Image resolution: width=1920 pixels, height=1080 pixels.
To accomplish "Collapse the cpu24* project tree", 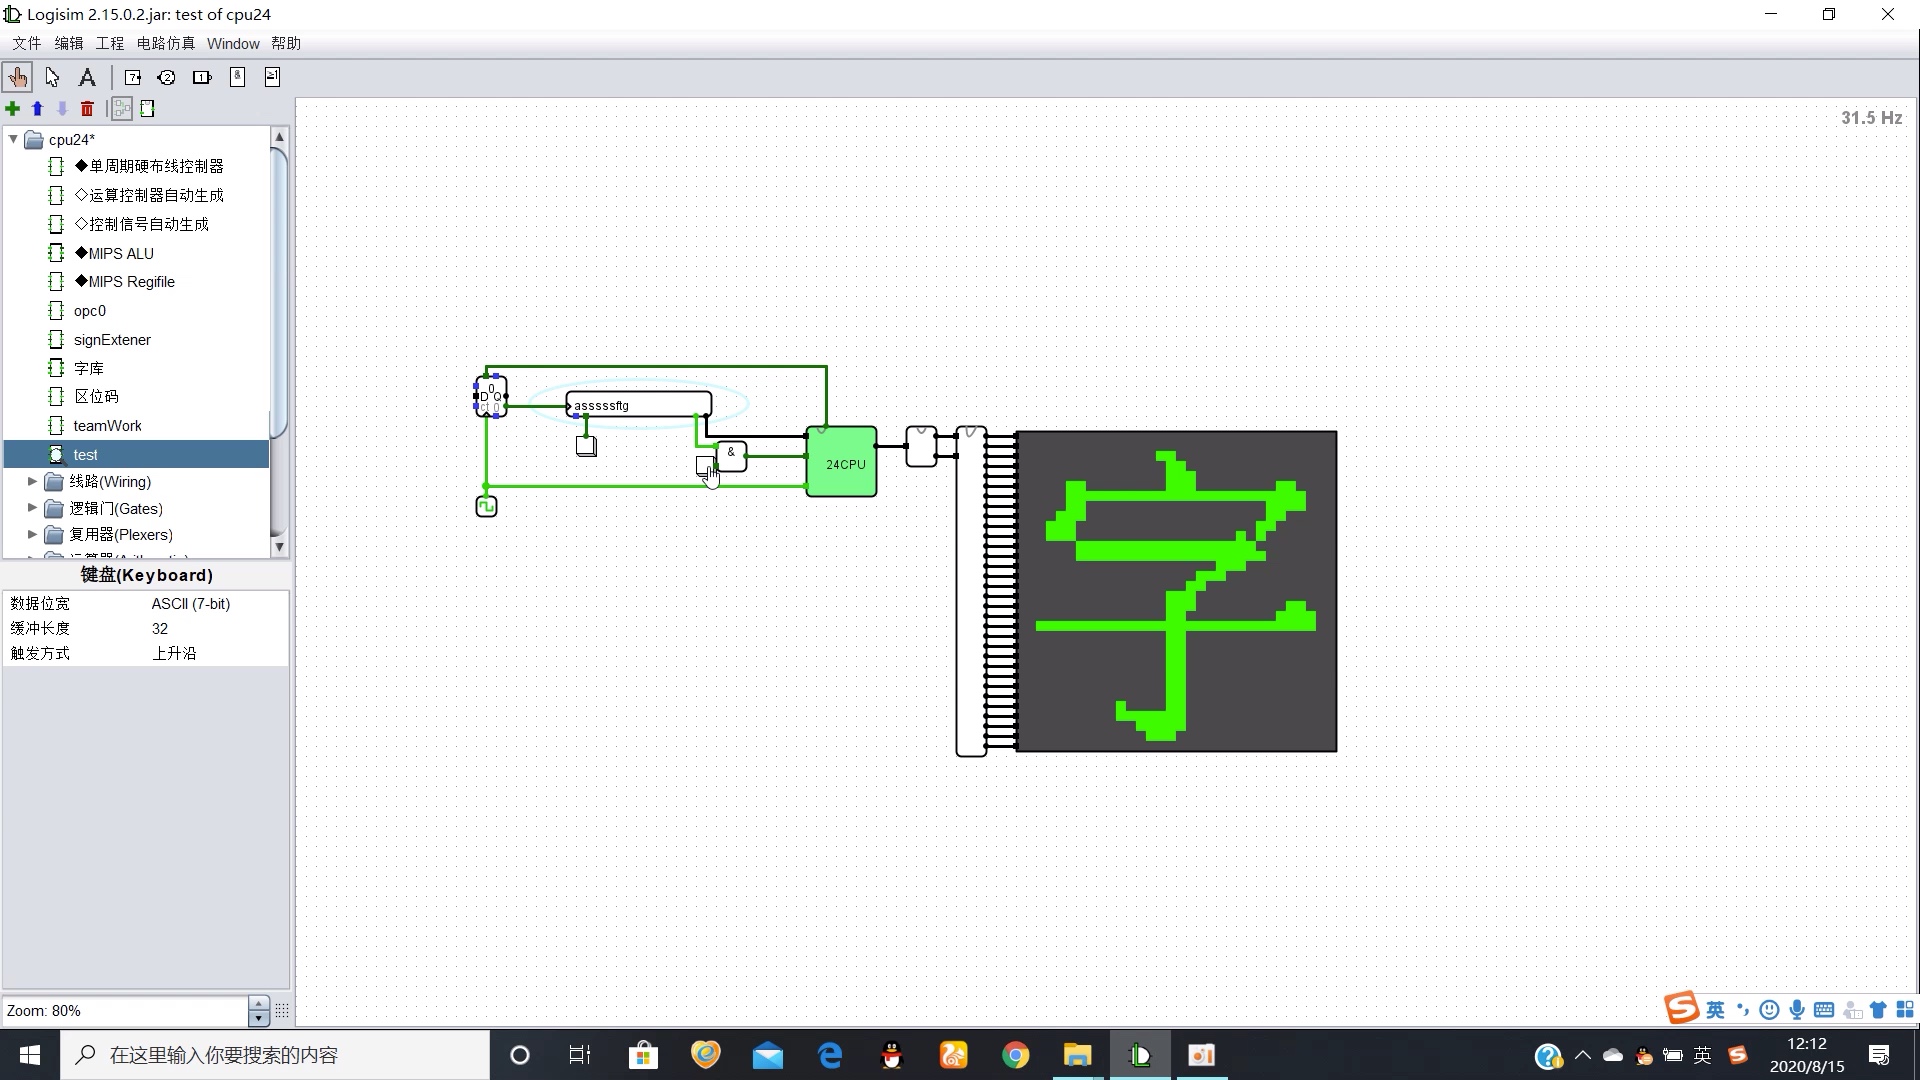I will coord(13,139).
